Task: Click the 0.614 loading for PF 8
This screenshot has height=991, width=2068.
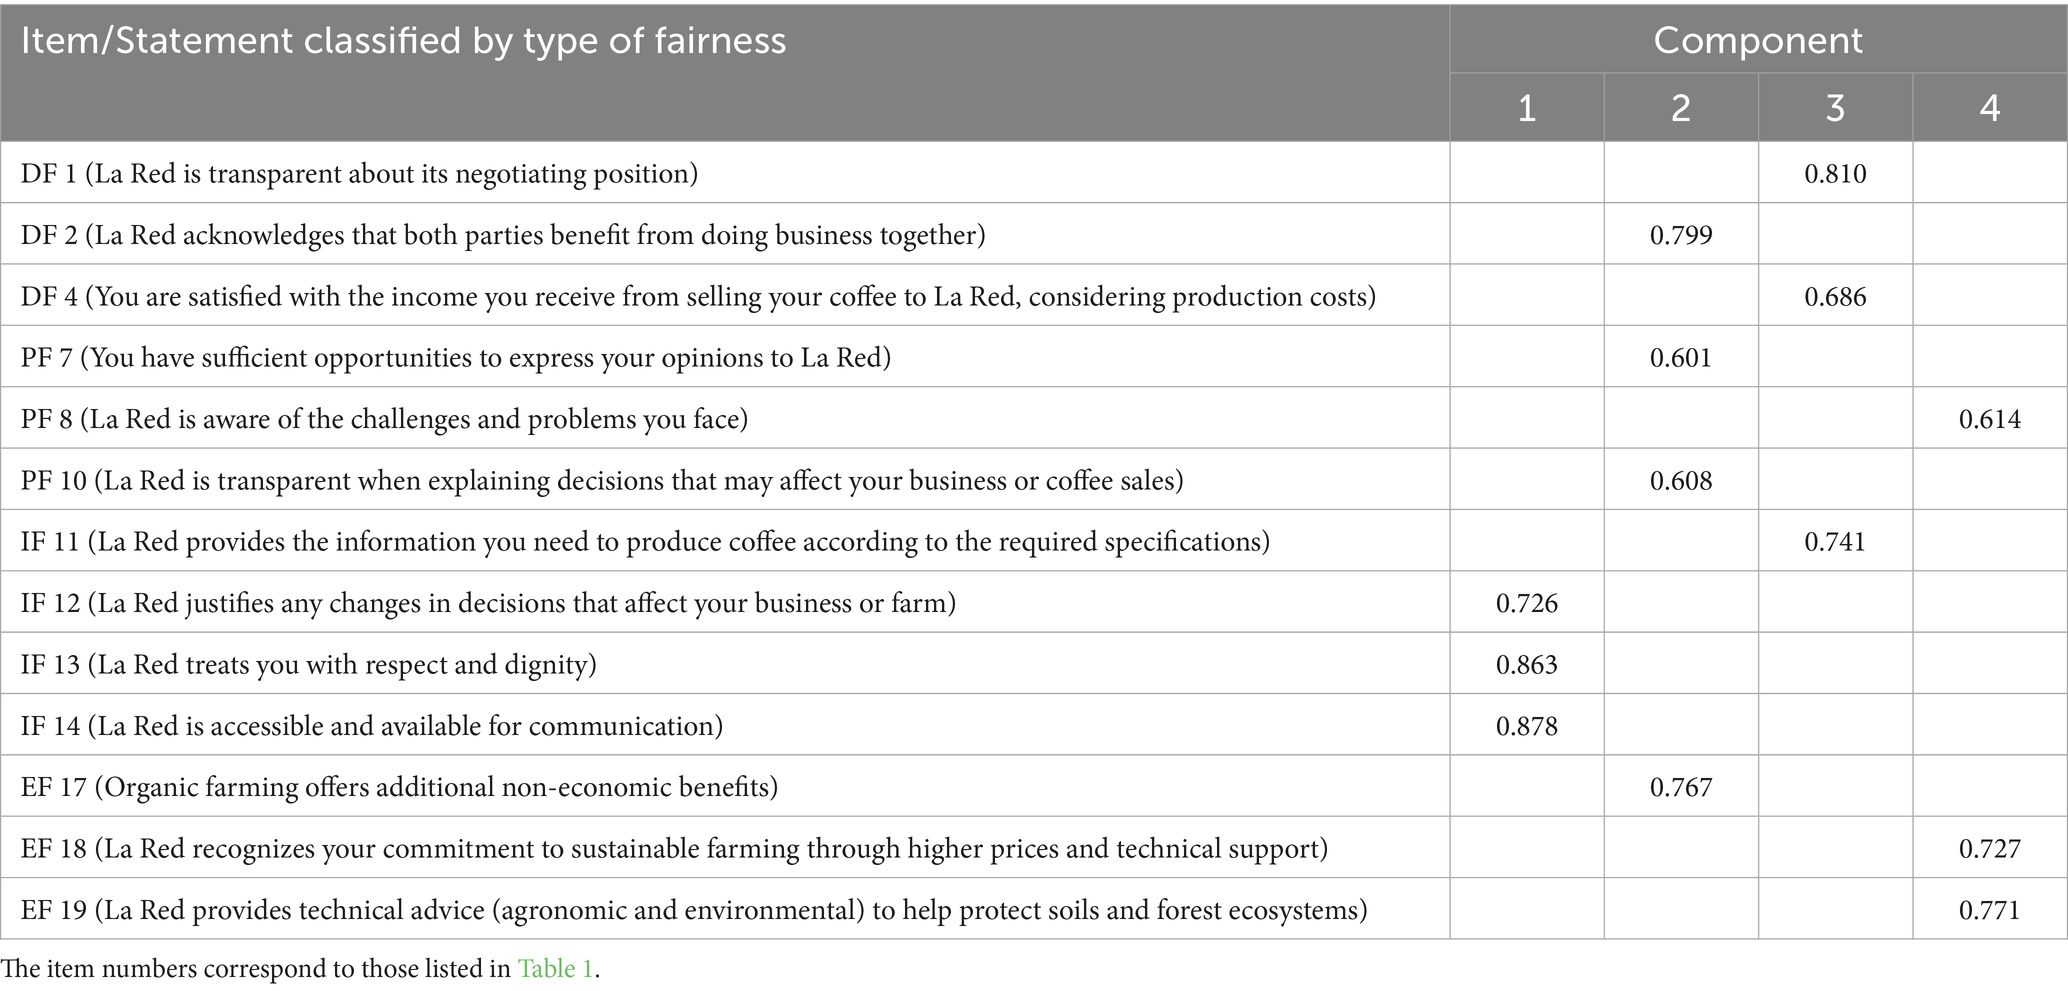Action: click(1990, 420)
